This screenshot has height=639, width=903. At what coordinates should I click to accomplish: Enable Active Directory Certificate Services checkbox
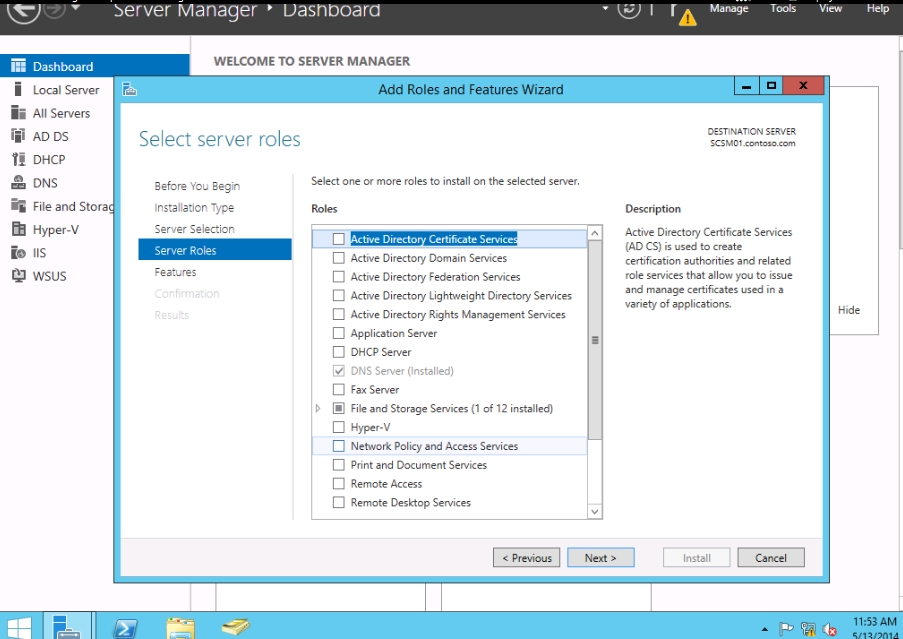click(339, 239)
